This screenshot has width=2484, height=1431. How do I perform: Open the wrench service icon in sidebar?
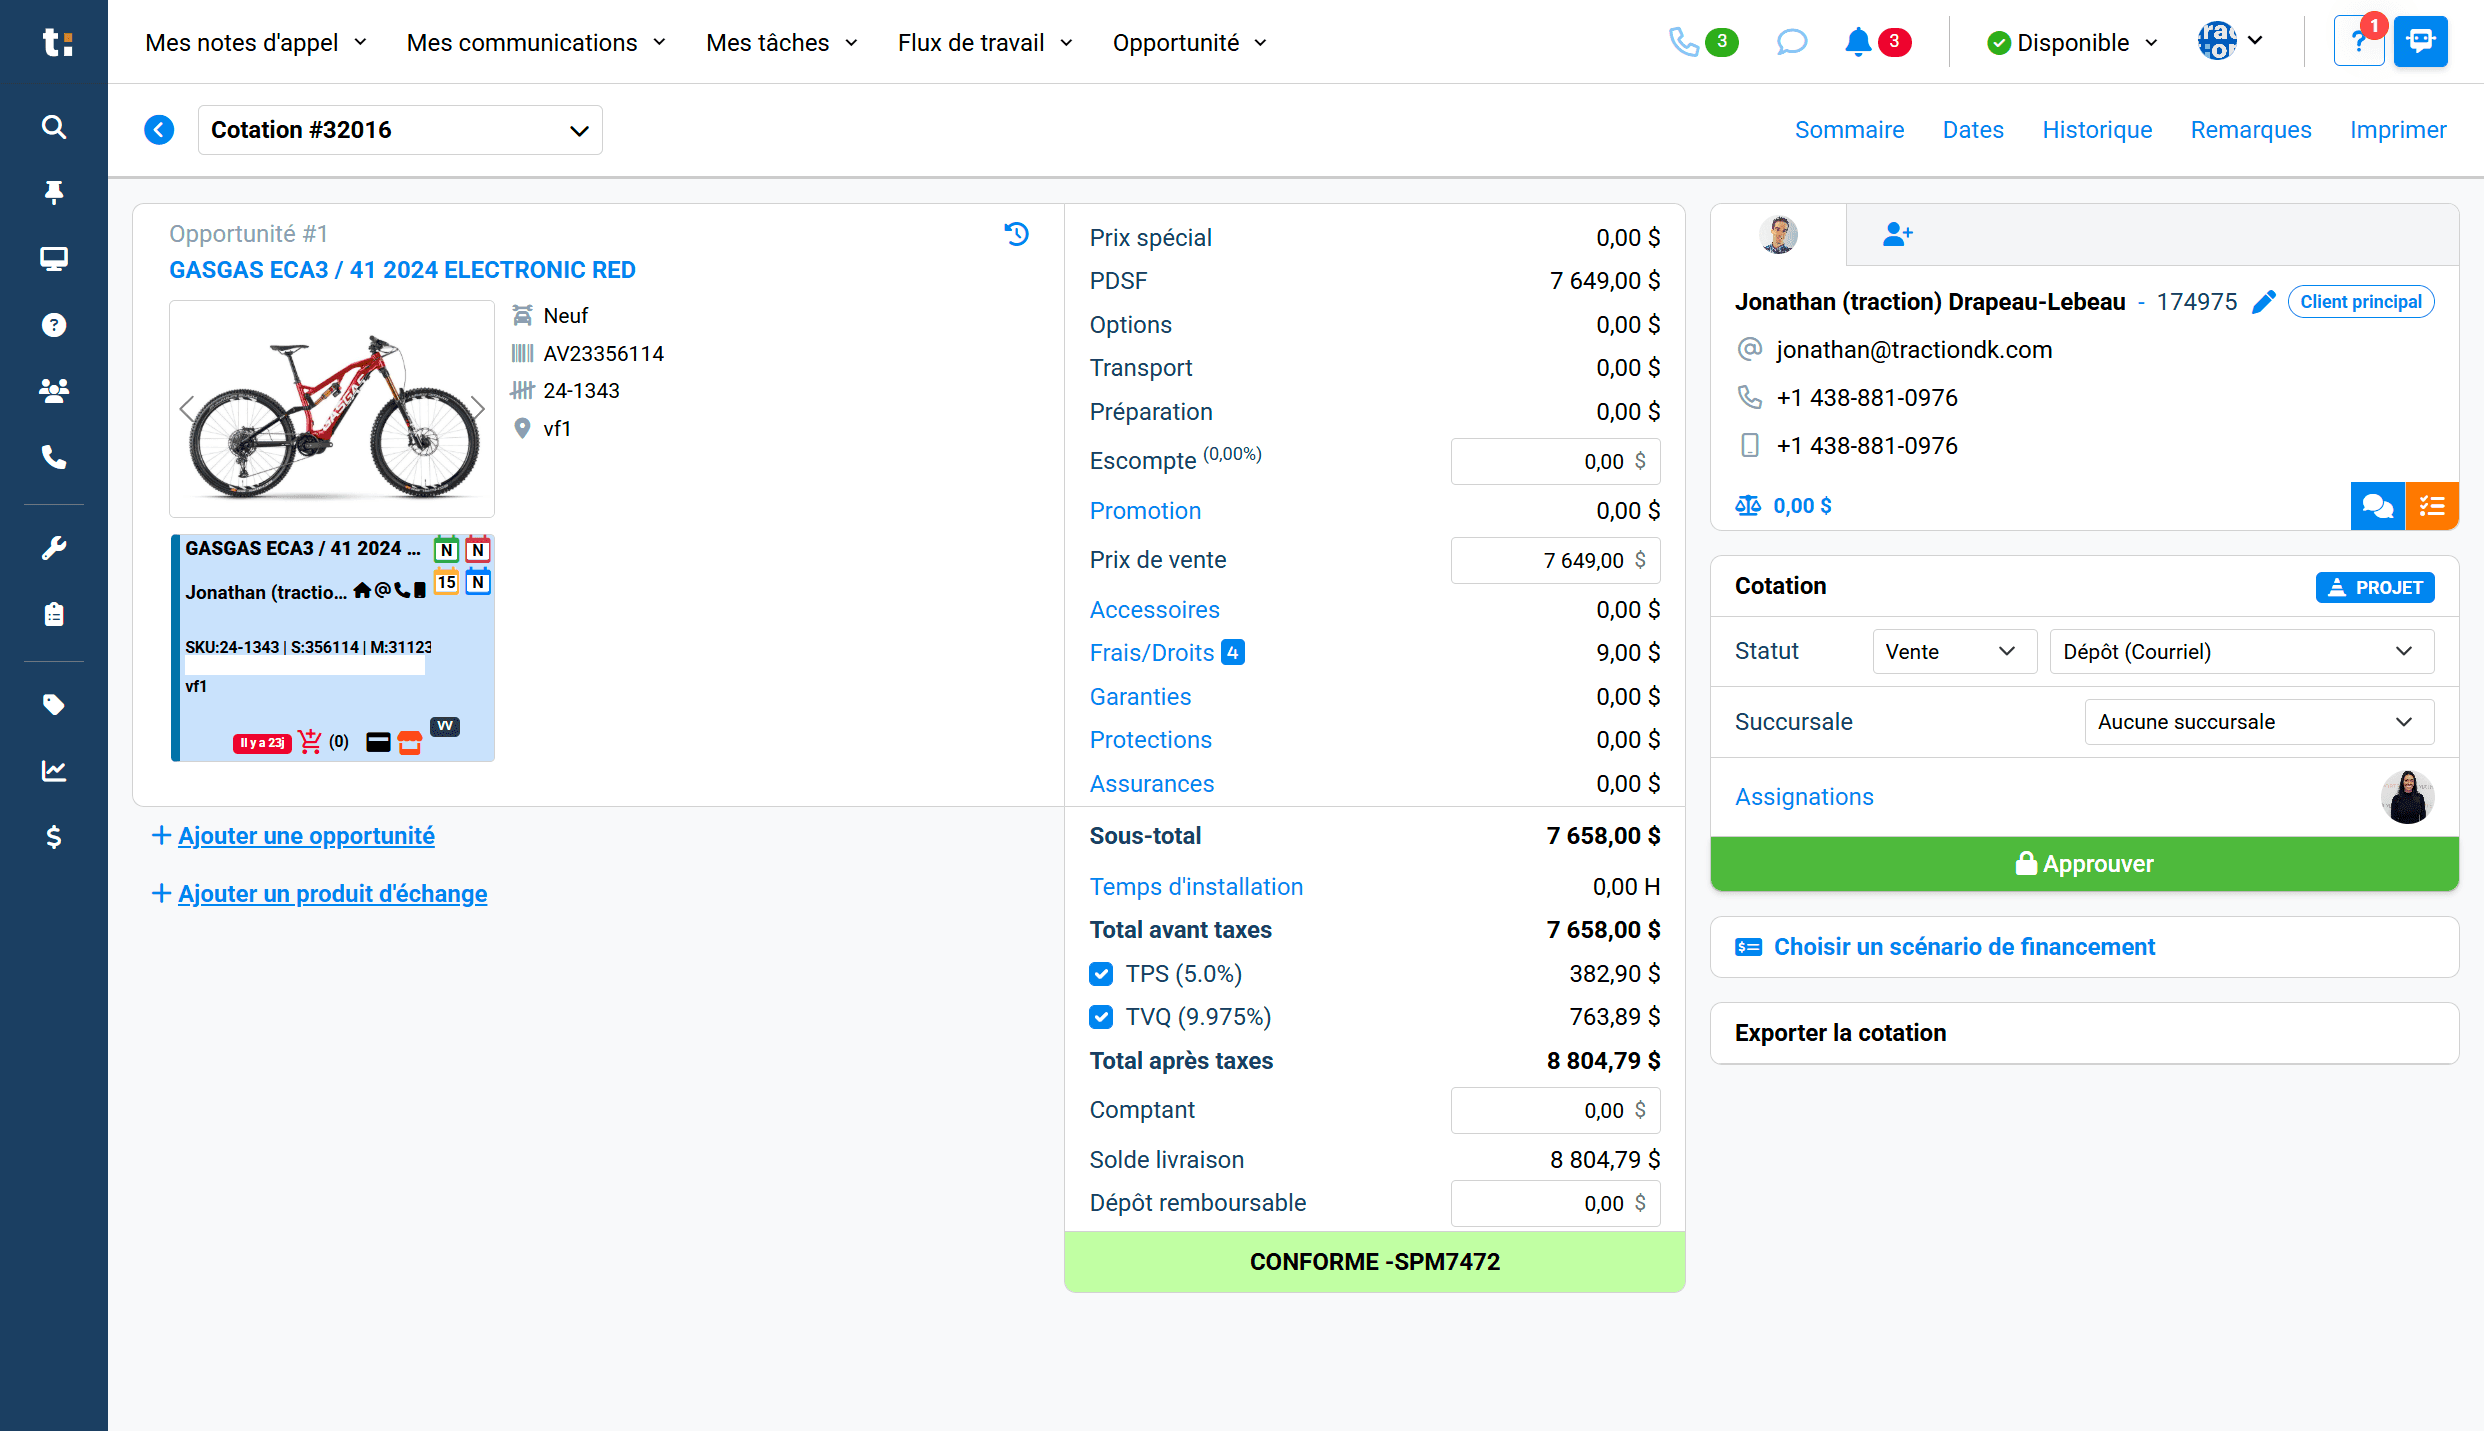point(54,548)
